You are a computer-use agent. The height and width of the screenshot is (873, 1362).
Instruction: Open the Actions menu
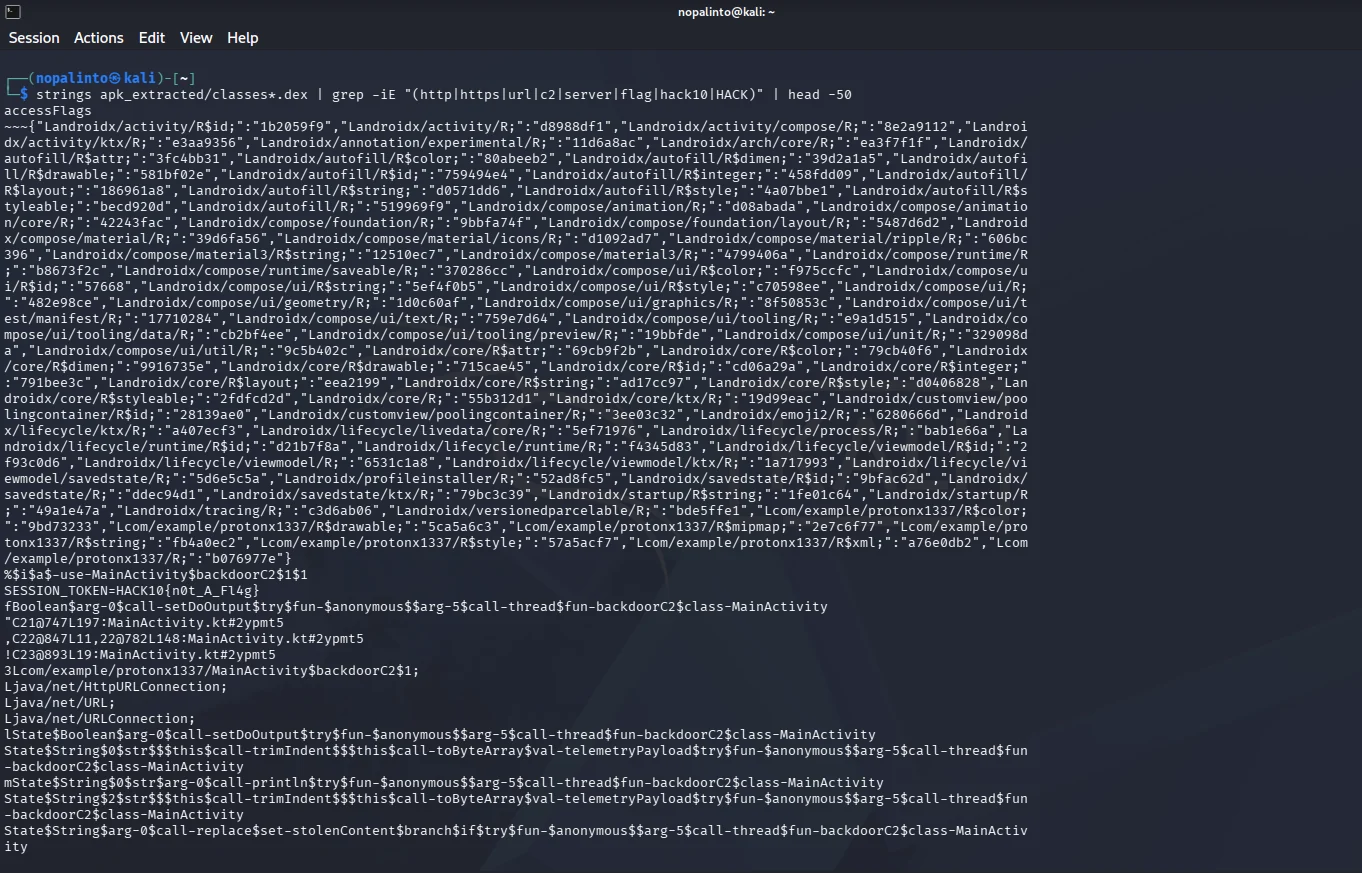(x=99, y=38)
